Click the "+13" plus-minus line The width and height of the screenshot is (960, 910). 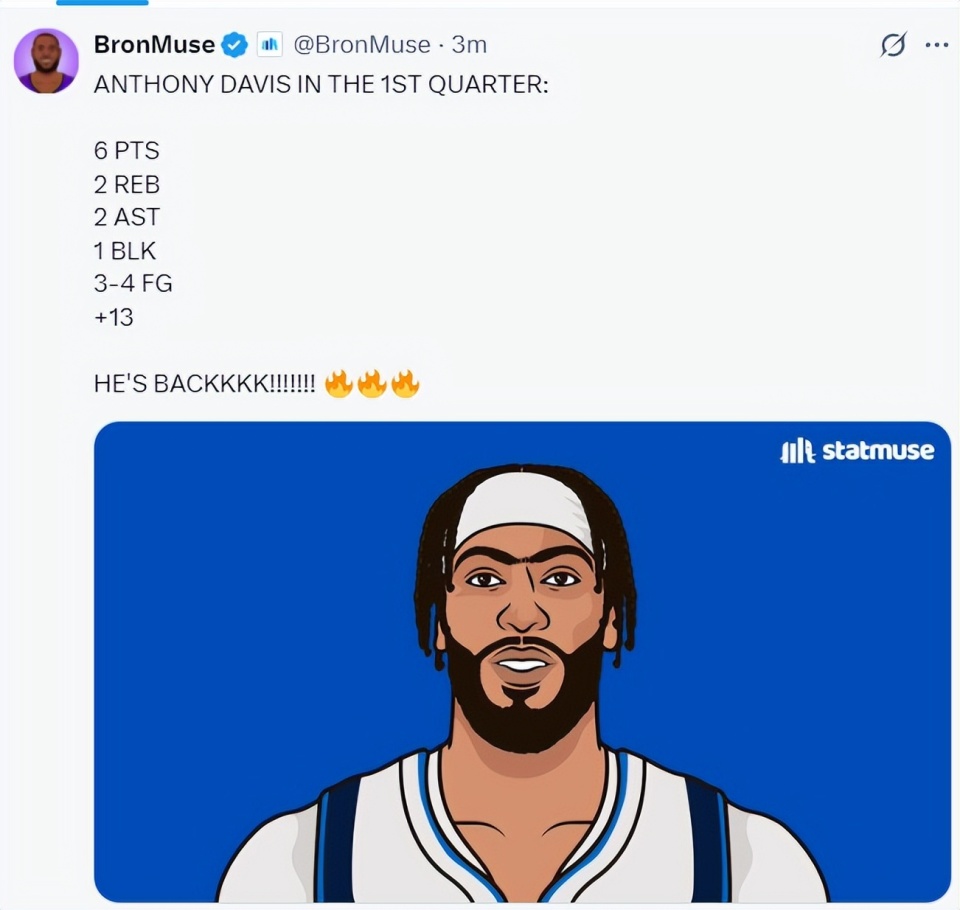[x=114, y=317]
